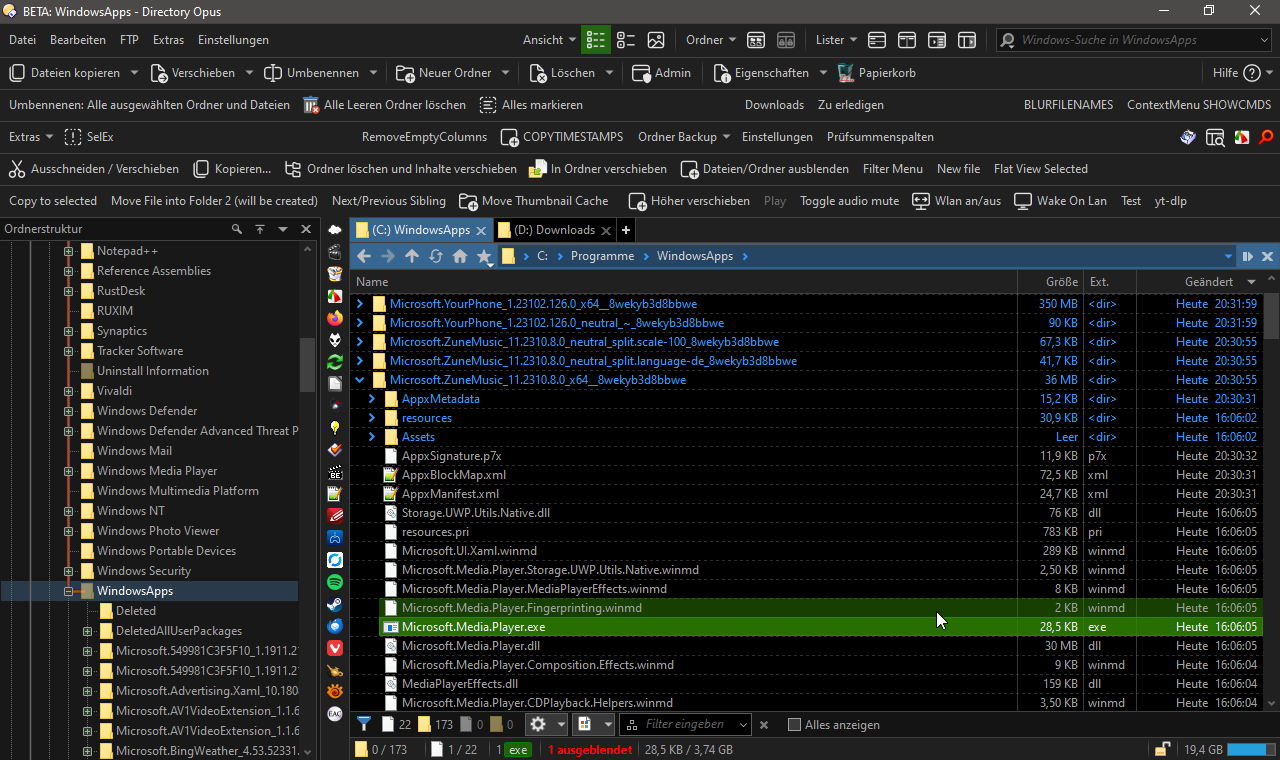Go up one folder with up arrow
The image size is (1280, 760).
(x=412, y=256)
